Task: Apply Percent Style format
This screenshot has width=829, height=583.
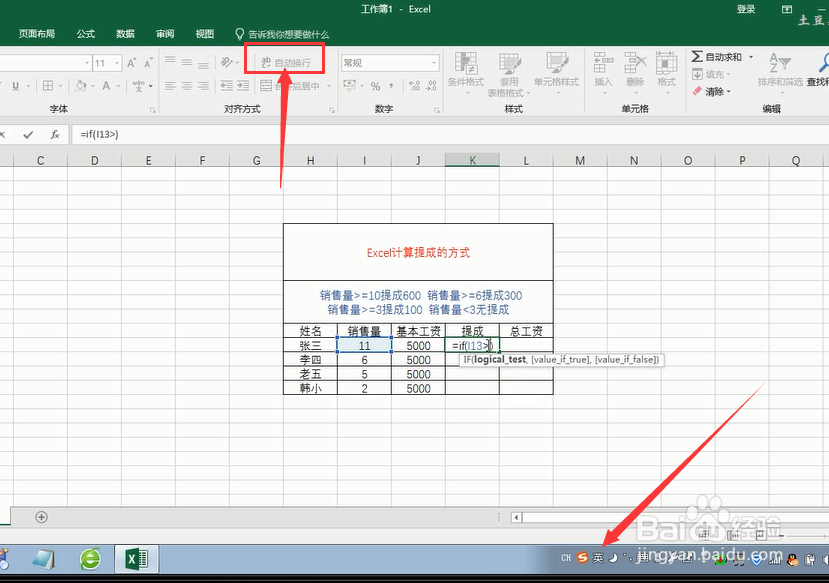Action: tap(375, 86)
